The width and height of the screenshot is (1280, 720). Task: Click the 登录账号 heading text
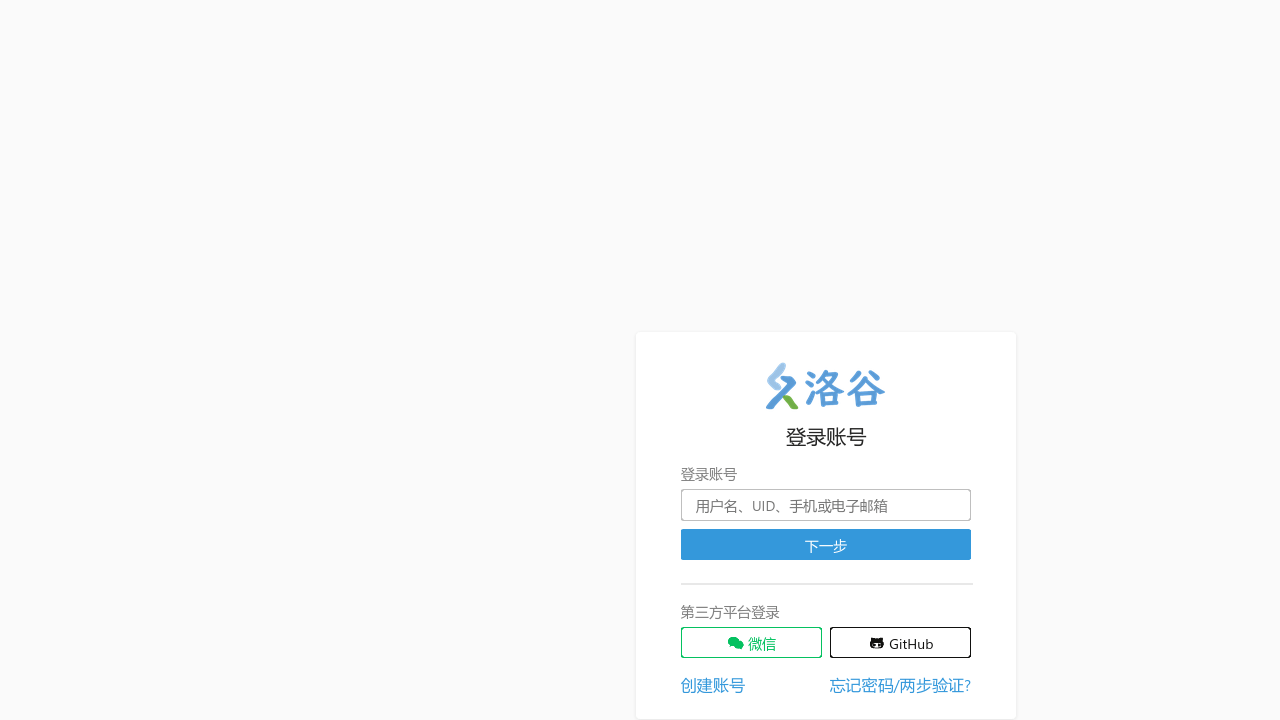point(826,437)
